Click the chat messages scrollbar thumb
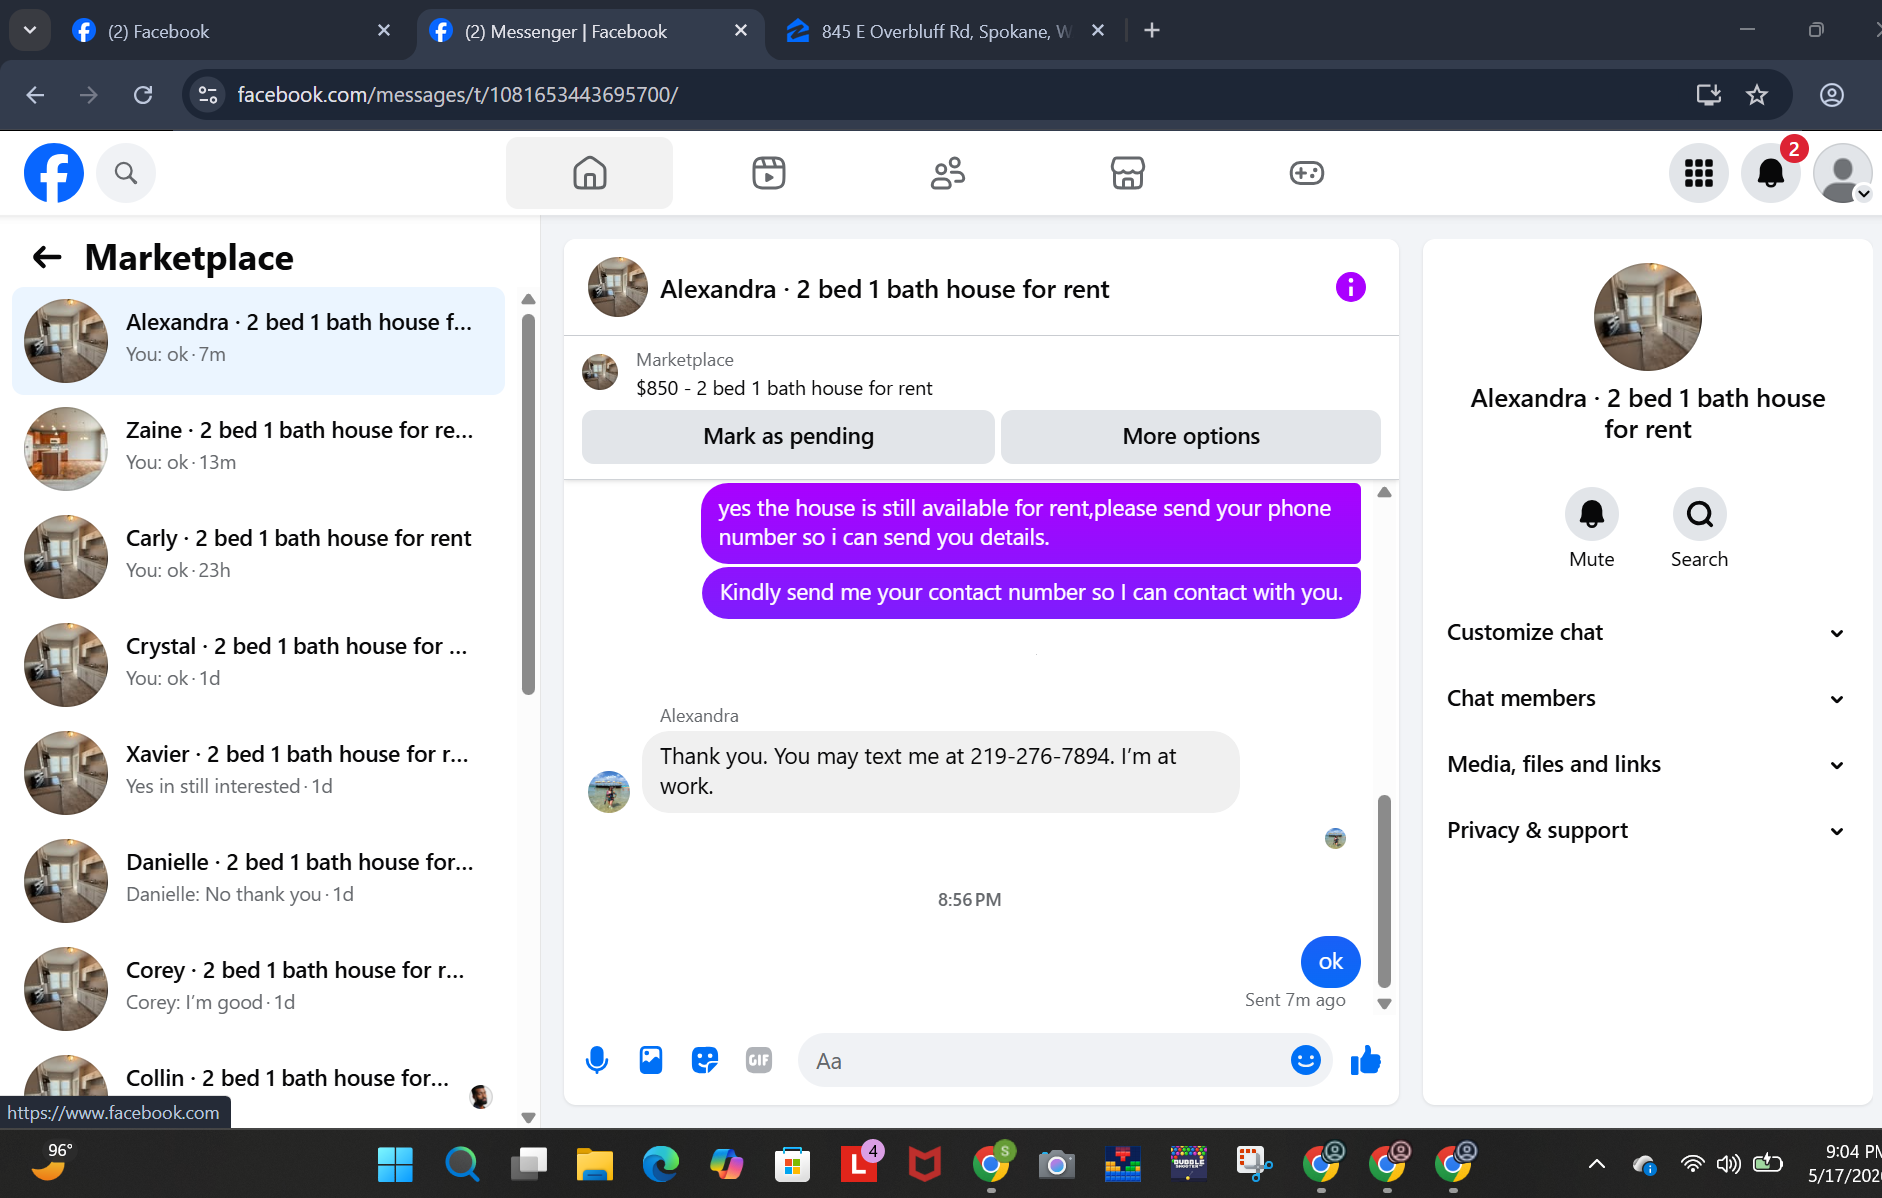This screenshot has width=1882, height=1198. pos(1384,890)
